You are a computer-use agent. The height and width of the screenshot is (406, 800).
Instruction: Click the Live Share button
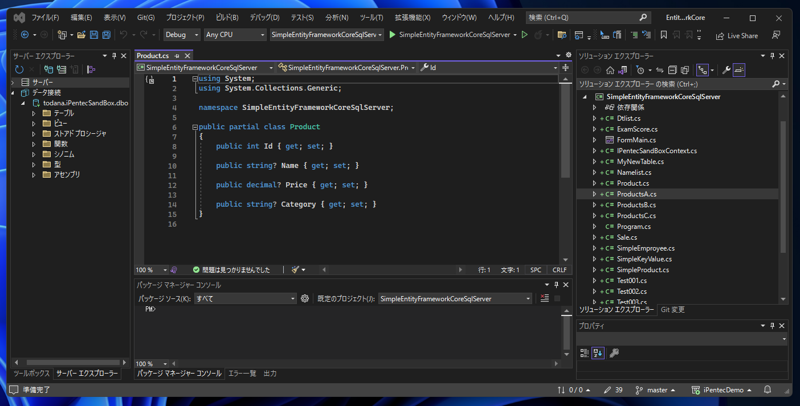pos(737,35)
